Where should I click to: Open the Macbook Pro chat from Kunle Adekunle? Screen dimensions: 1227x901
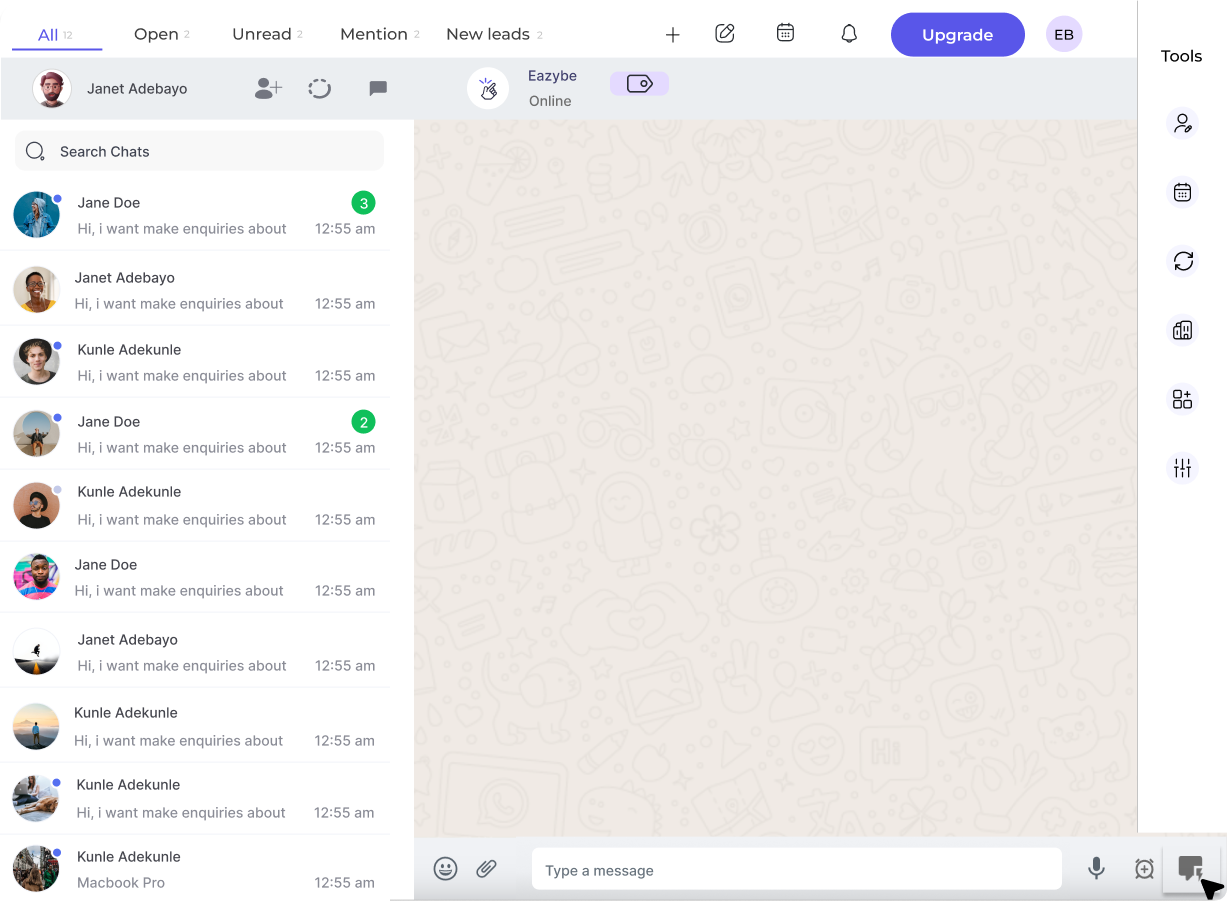(x=195, y=869)
